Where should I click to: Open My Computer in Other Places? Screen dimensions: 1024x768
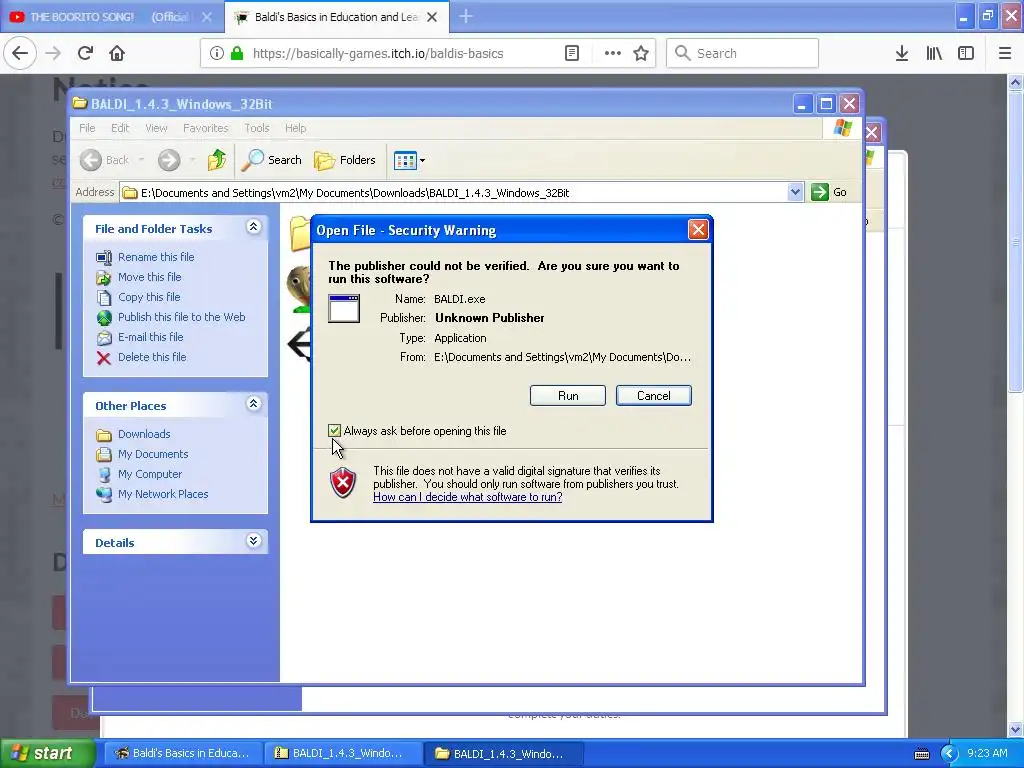click(150, 474)
